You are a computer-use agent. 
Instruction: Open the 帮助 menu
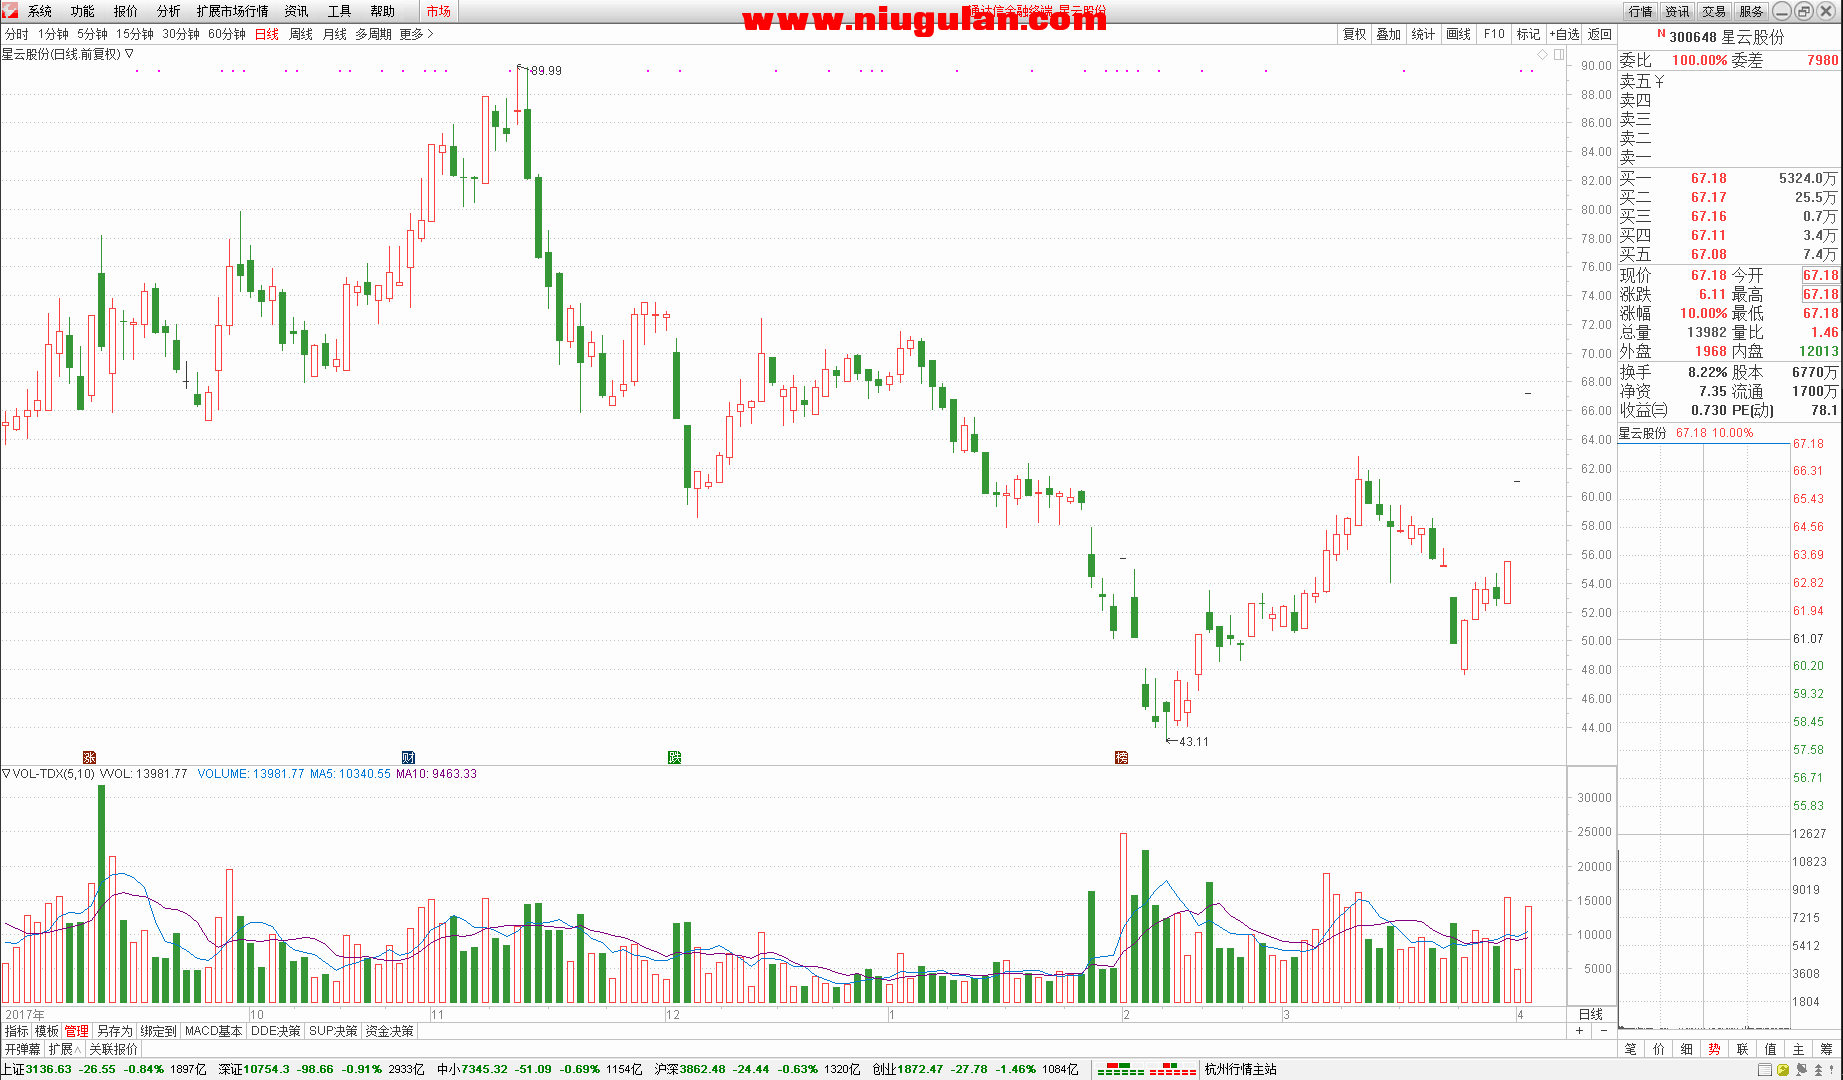pos(383,11)
